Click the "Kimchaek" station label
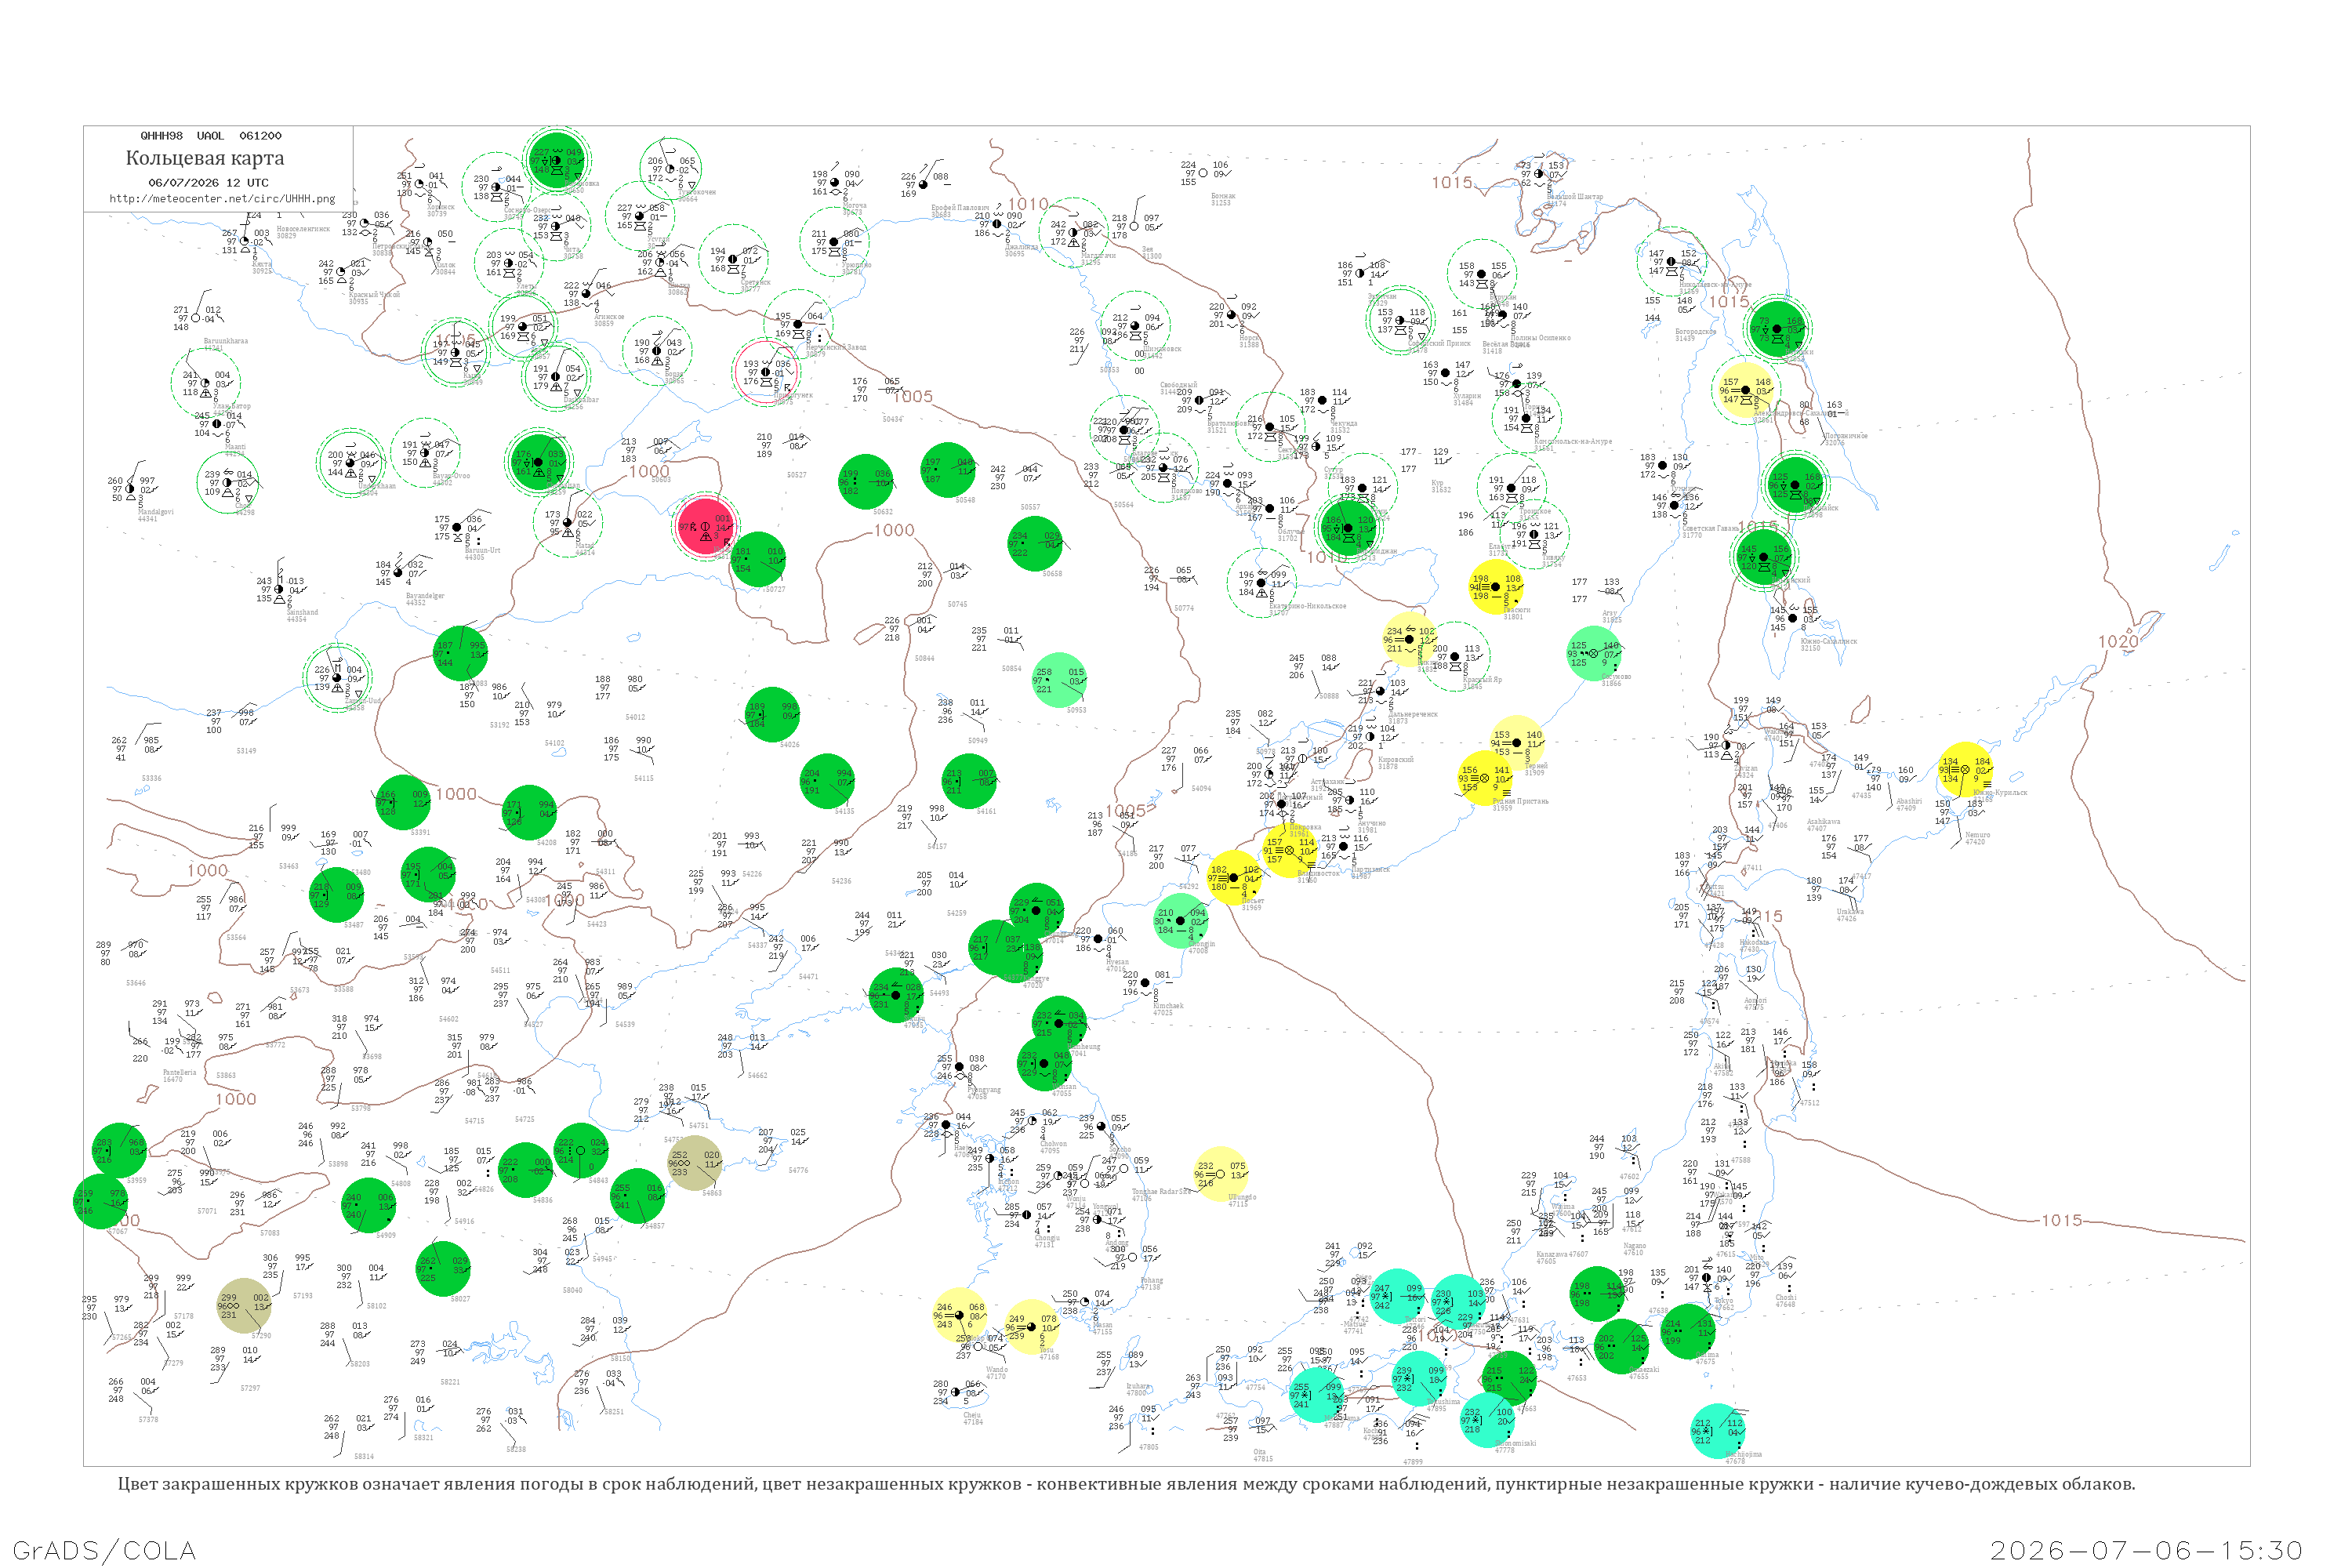 pos(1168,1006)
